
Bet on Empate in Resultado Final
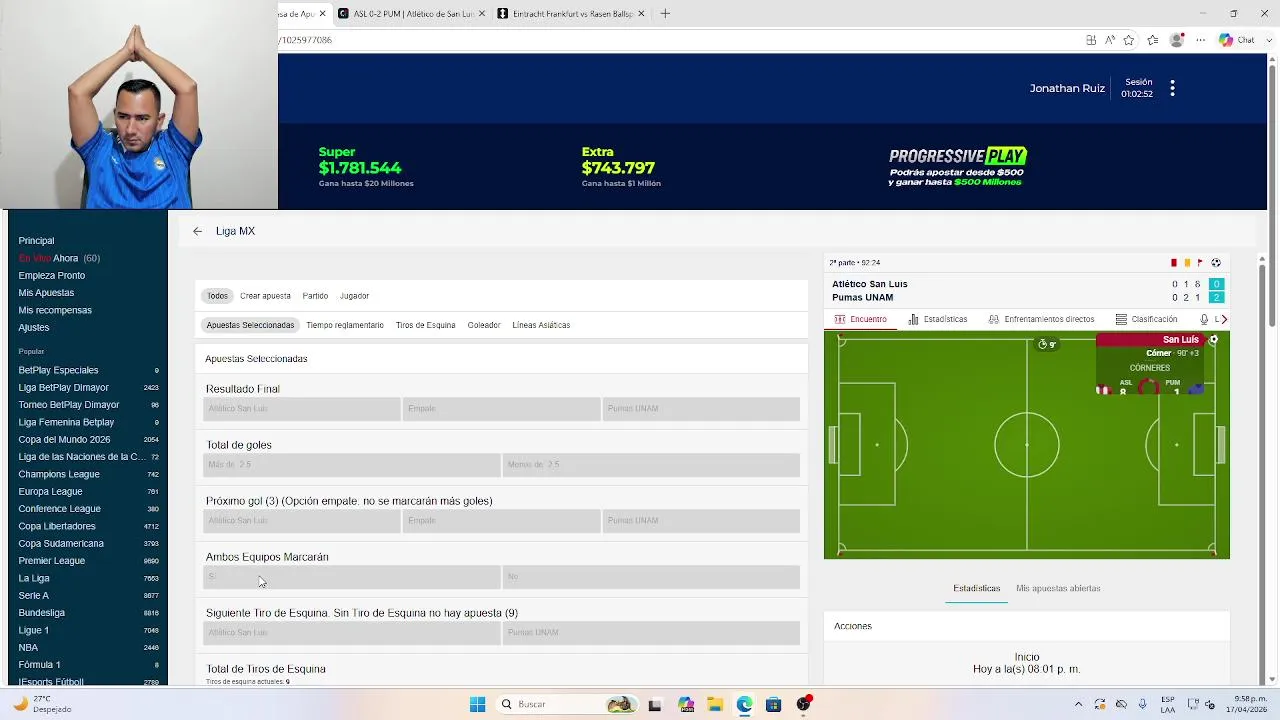(x=501, y=409)
